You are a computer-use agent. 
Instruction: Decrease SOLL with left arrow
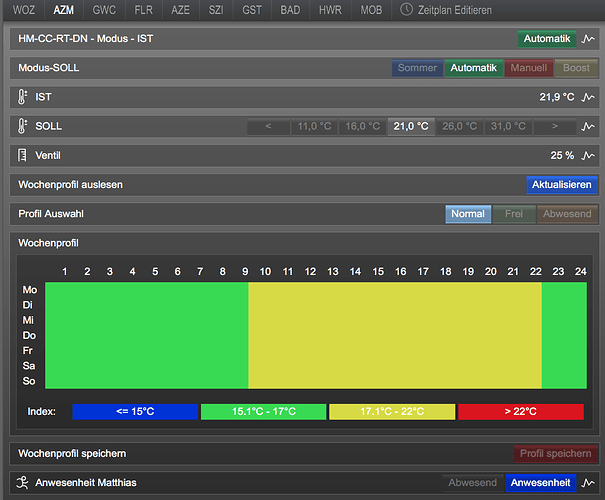point(269,127)
